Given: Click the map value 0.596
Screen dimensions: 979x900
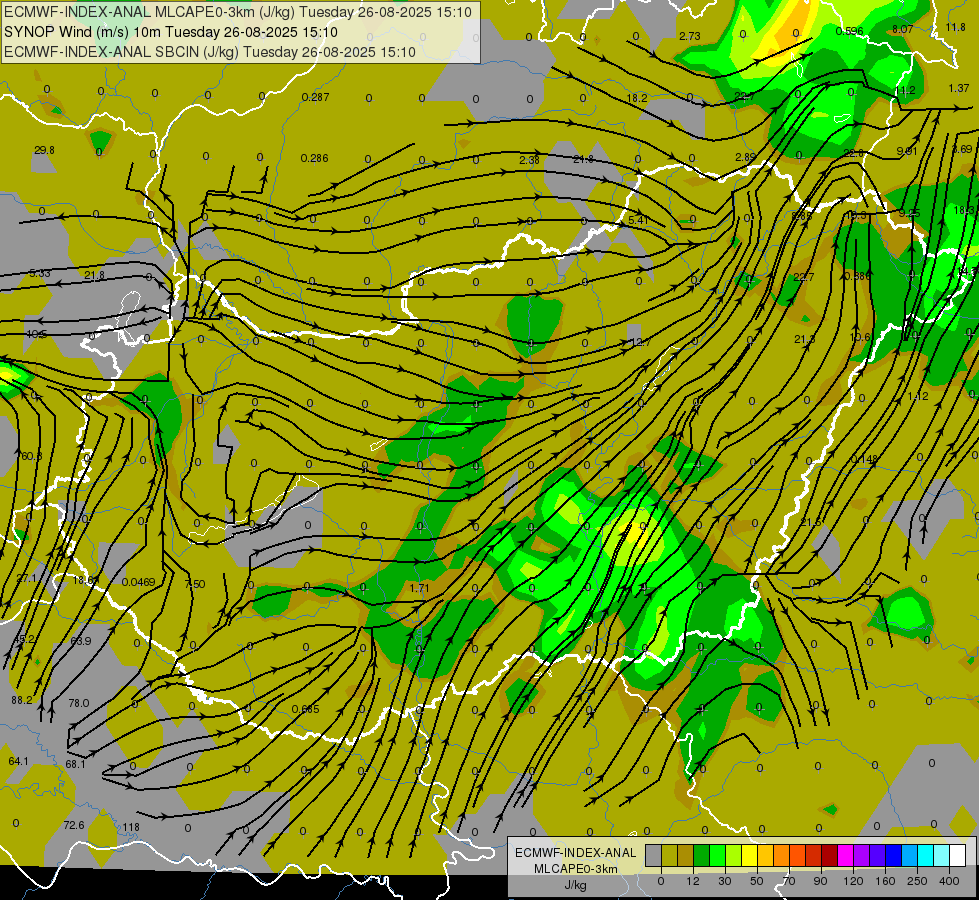Looking at the screenshot, I should tap(850, 31).
